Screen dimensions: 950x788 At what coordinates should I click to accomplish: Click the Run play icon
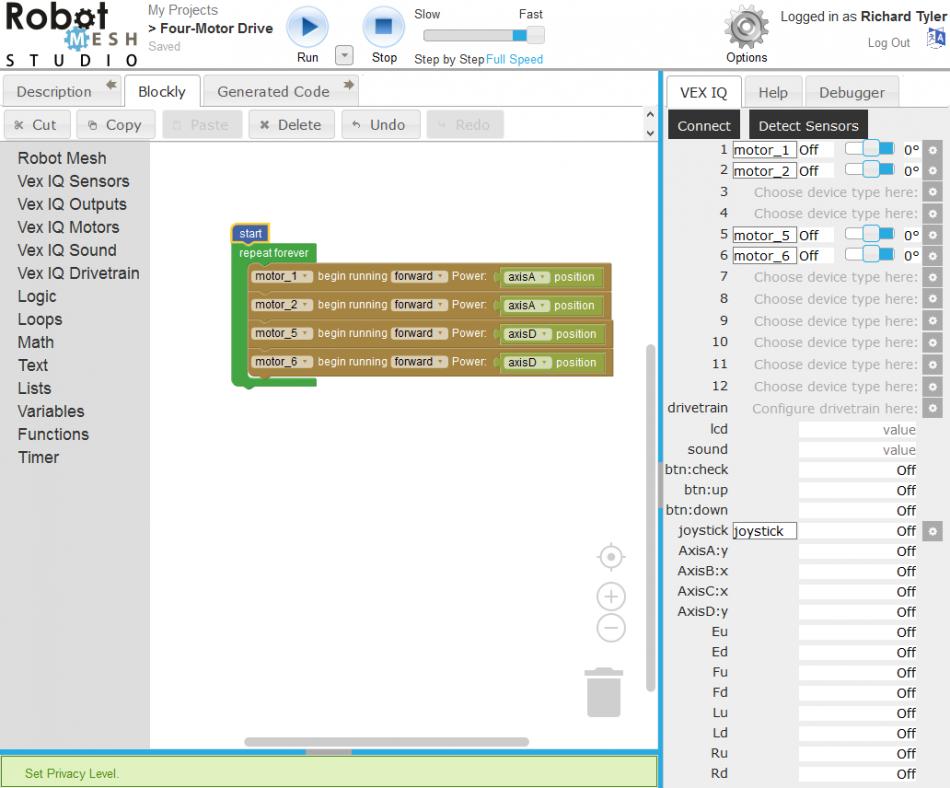coord(307,27)
